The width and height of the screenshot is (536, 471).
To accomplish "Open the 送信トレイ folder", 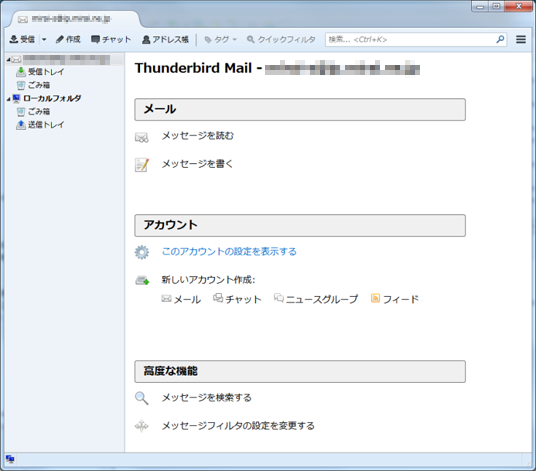I will pyautogui.click(x=40, y=125).
